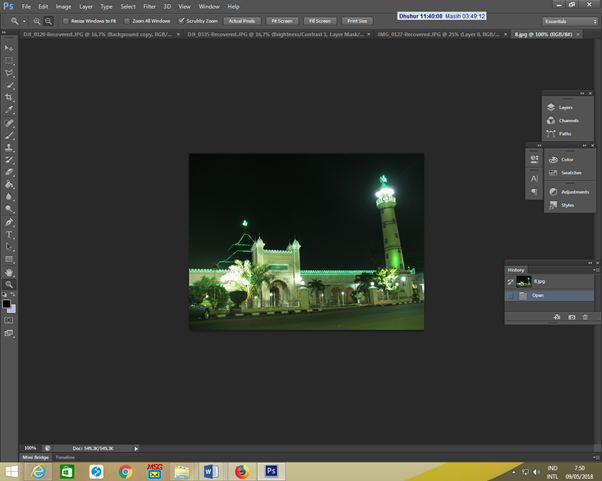The image size is (602, 481).
Task: Select the Horizontal Type tool
Action: 9,235
